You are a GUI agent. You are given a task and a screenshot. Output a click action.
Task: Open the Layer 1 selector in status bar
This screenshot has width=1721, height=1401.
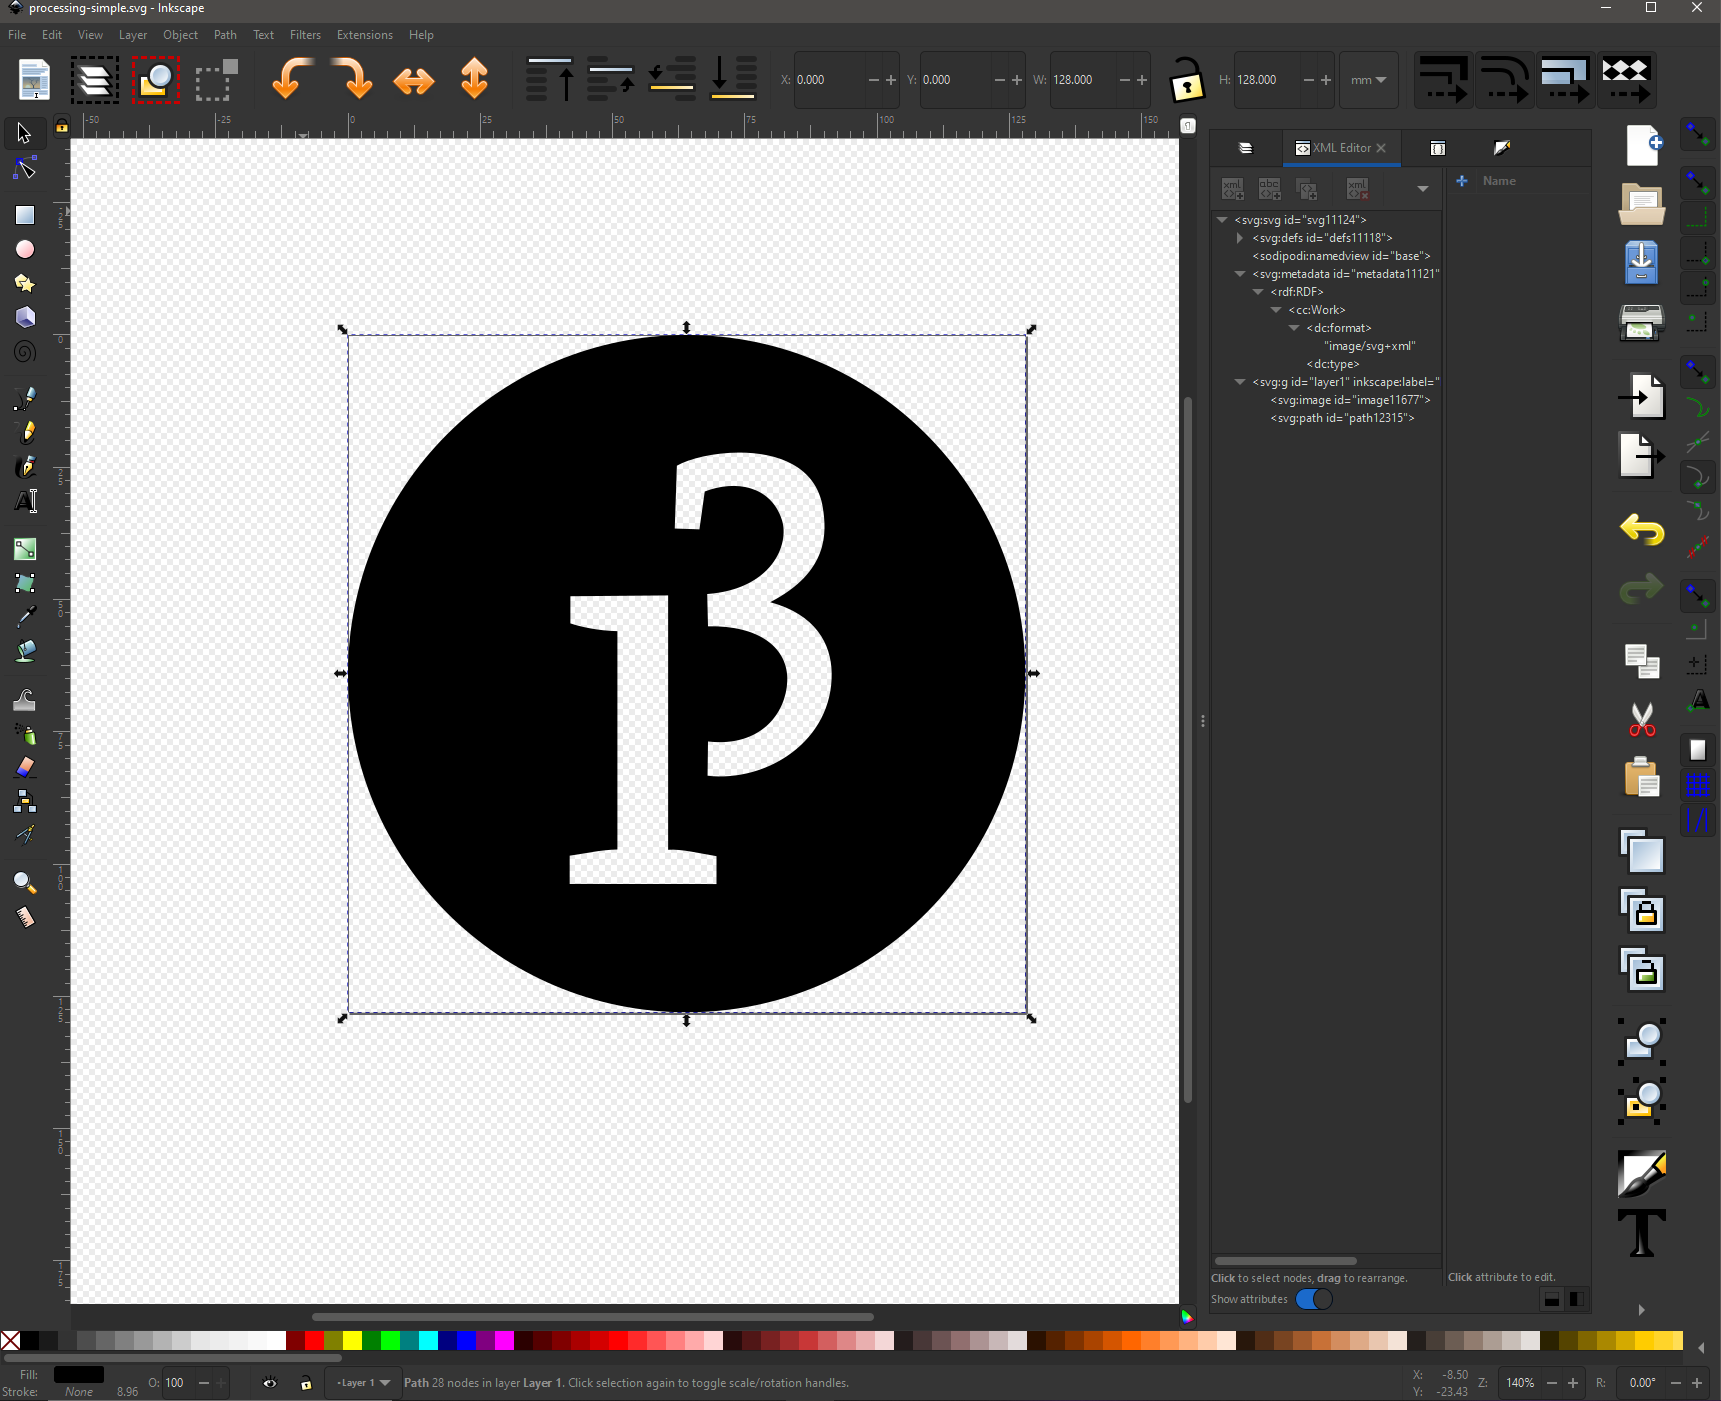[362, 1383]
